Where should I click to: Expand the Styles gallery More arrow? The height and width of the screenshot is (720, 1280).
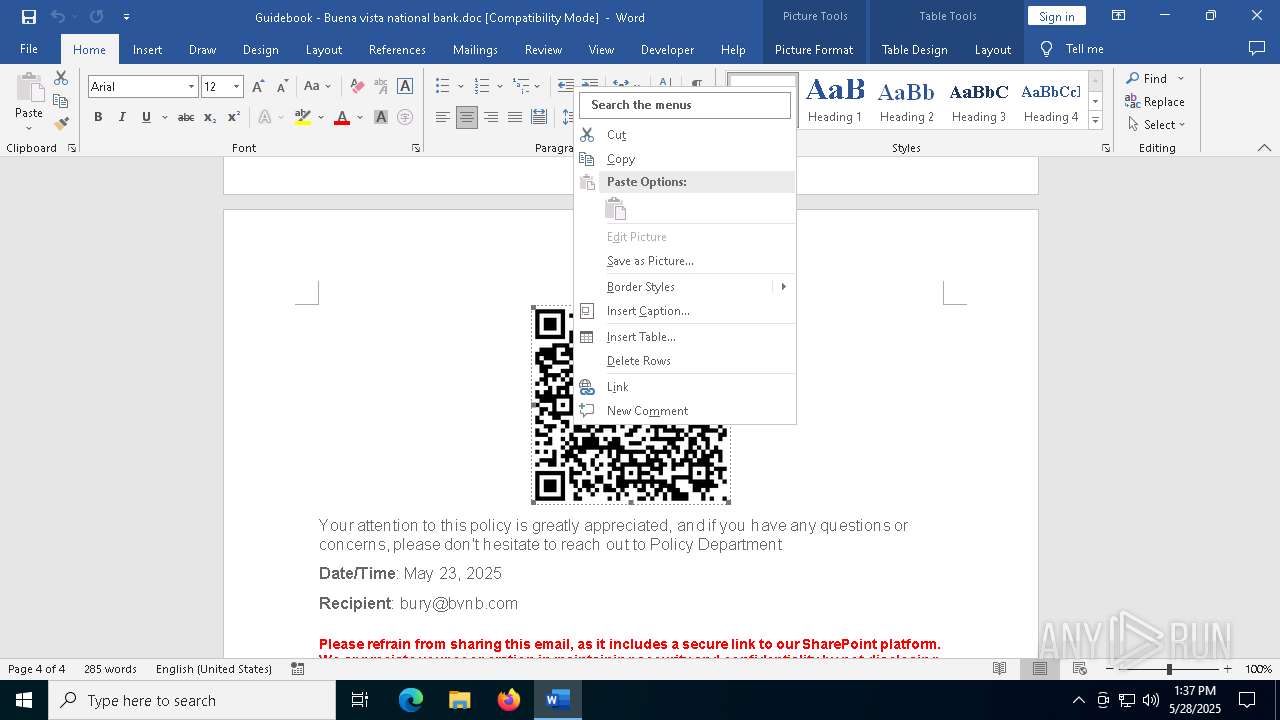tap(1095, 121)
